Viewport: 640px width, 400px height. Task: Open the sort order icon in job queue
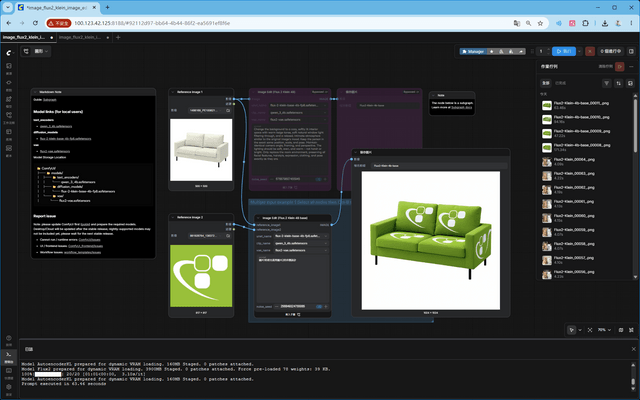tap(618, 83)
